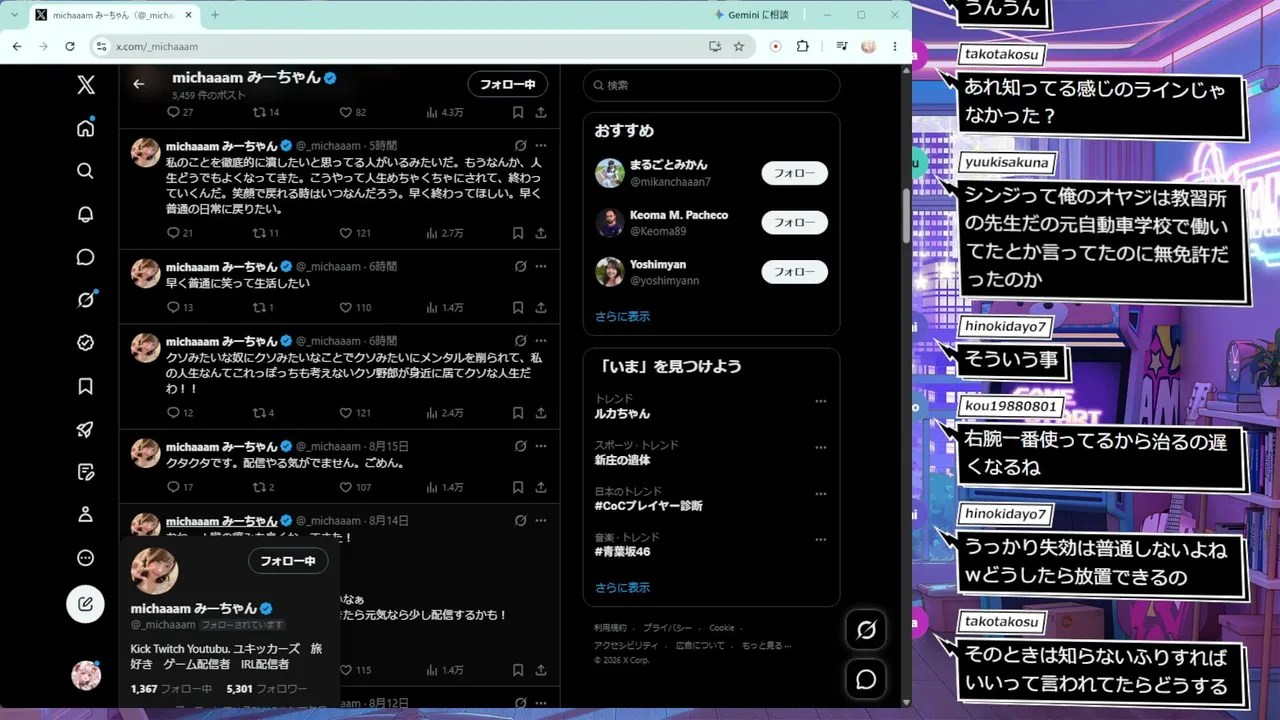Image resolution: width=1280 pixels, height=720 pixels.
Task: Like the post with 110 likes
Action: coord(355,307)
